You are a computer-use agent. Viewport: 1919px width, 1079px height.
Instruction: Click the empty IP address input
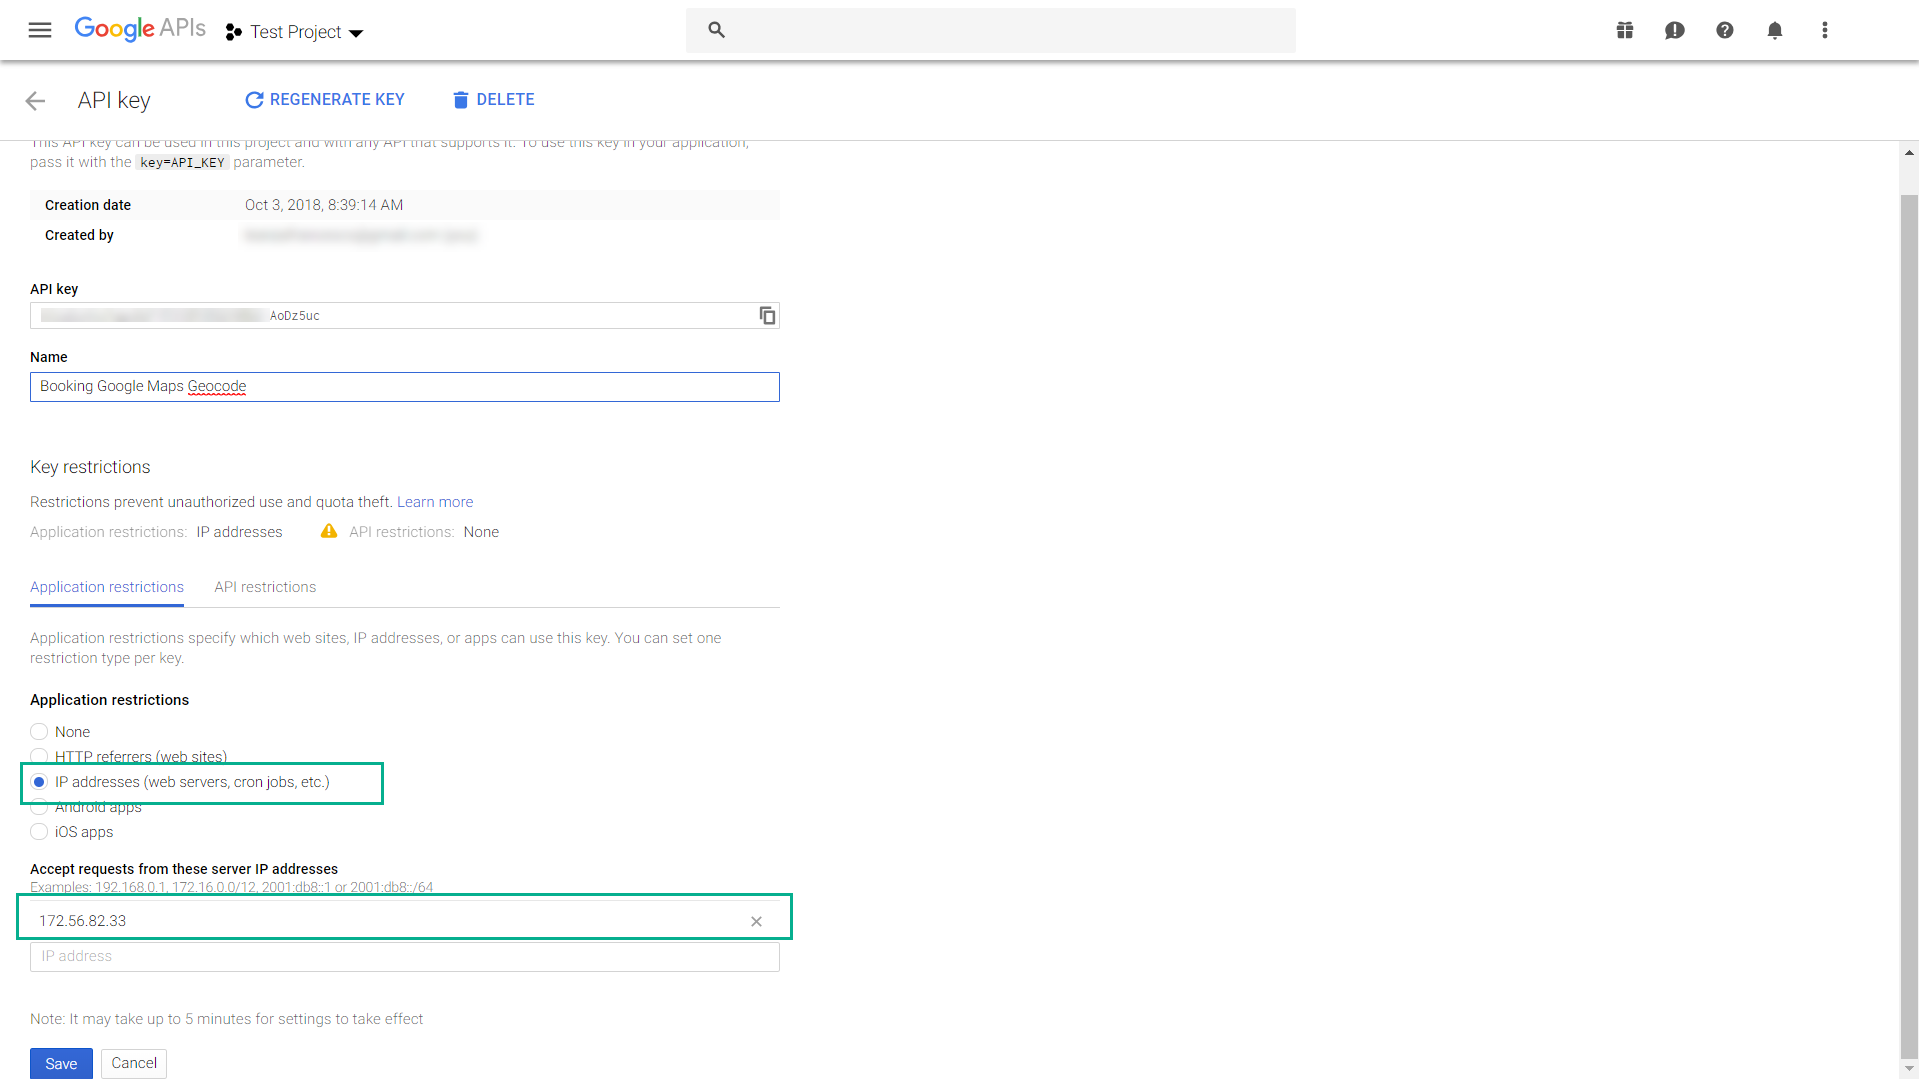point(405,957)
